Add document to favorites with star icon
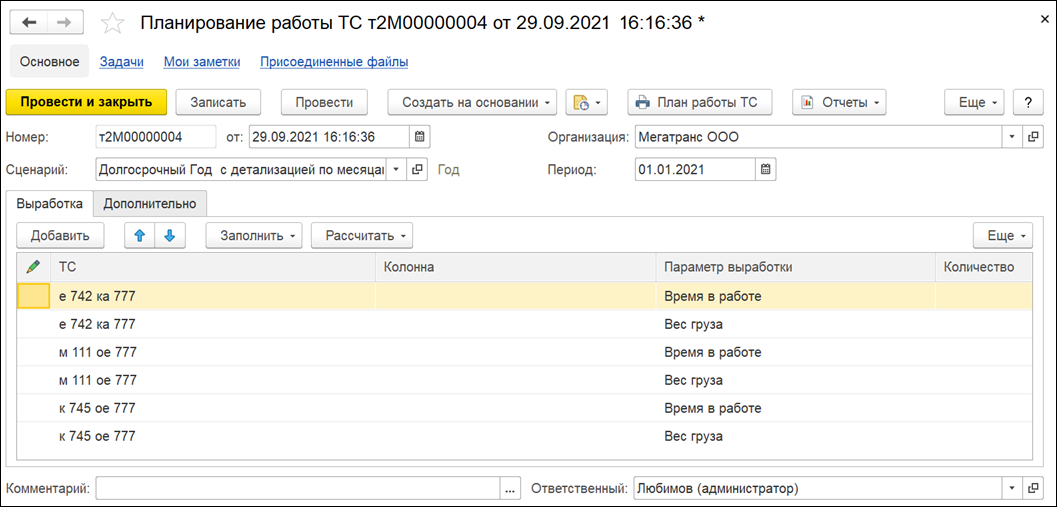 pos(114,23)
